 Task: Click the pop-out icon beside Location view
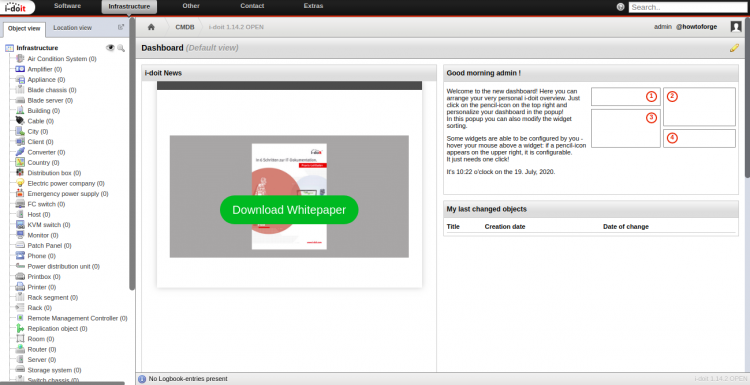(121, 27)
